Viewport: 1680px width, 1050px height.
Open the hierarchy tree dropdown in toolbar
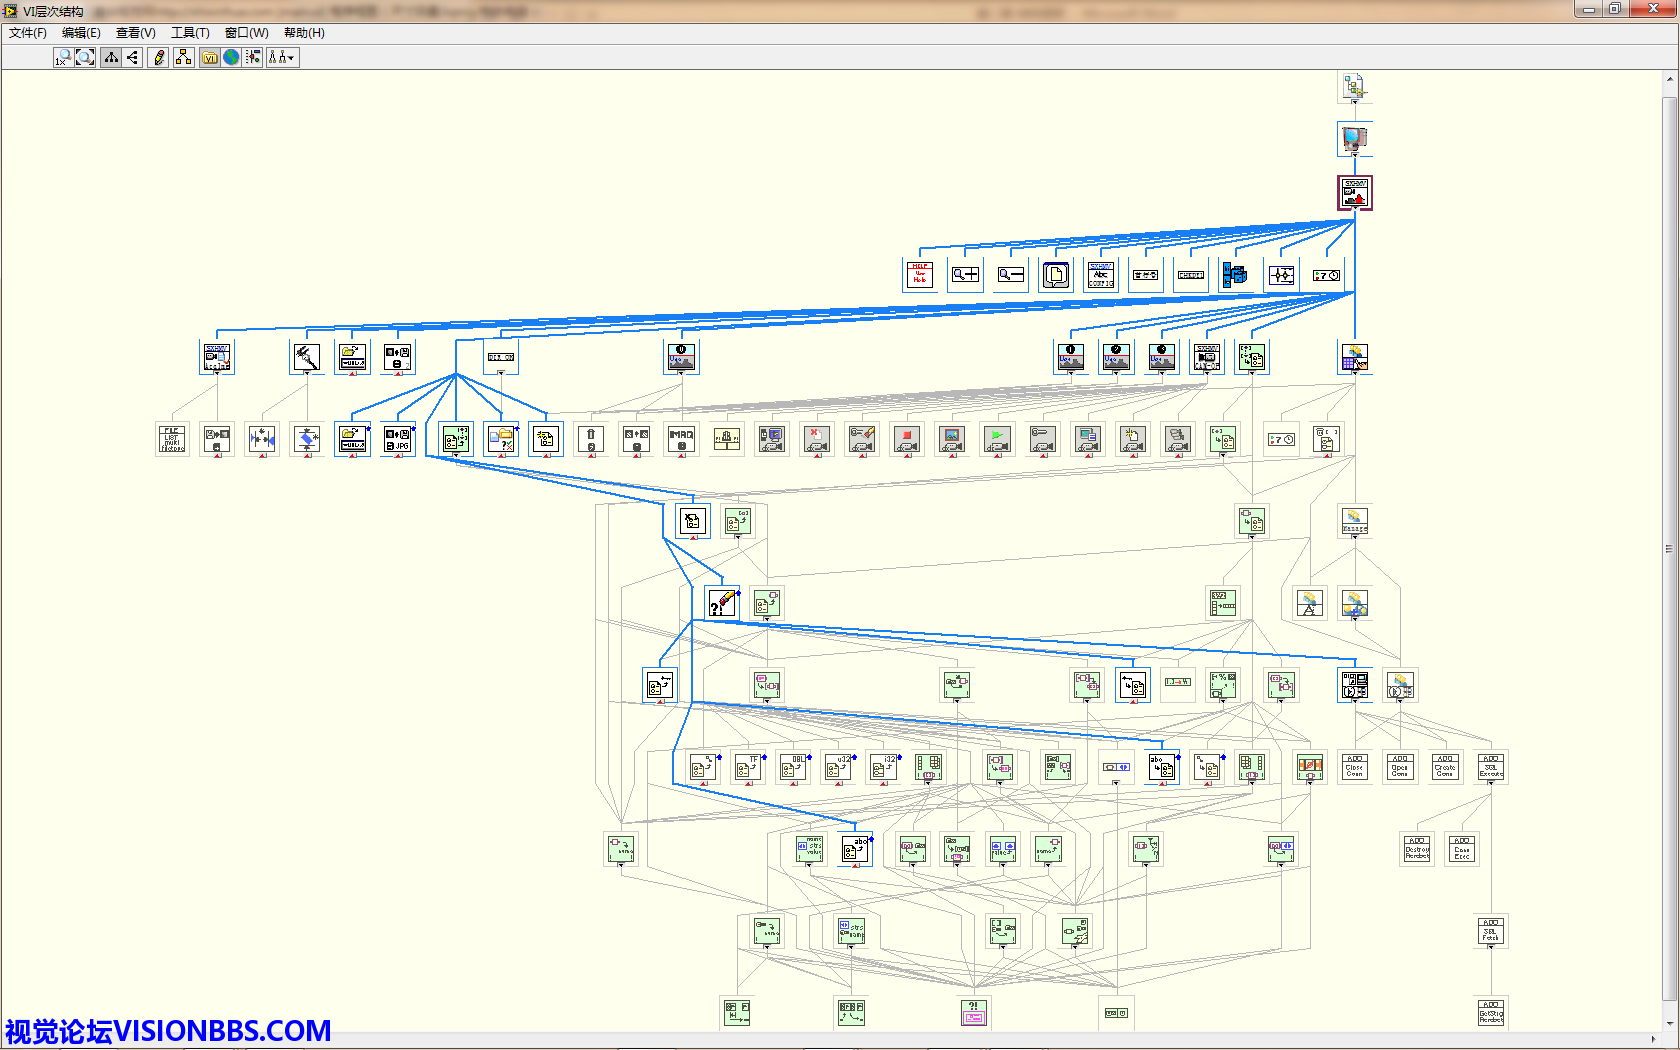[283, 58]
